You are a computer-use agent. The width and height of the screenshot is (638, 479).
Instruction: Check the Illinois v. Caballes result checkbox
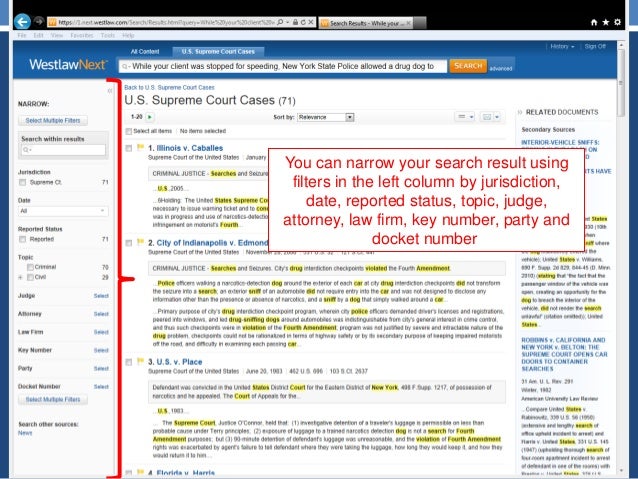[129, 149]
